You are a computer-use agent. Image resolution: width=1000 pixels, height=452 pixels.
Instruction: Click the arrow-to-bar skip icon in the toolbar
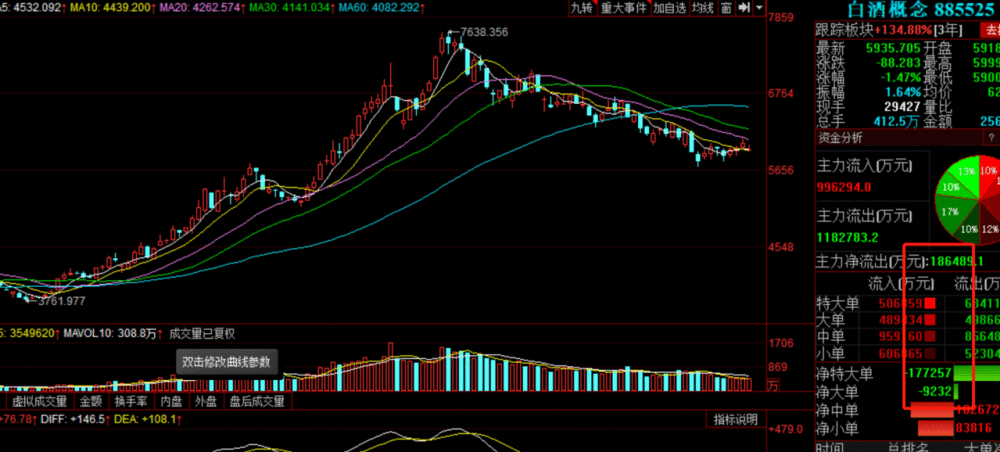tap(744, 8)
